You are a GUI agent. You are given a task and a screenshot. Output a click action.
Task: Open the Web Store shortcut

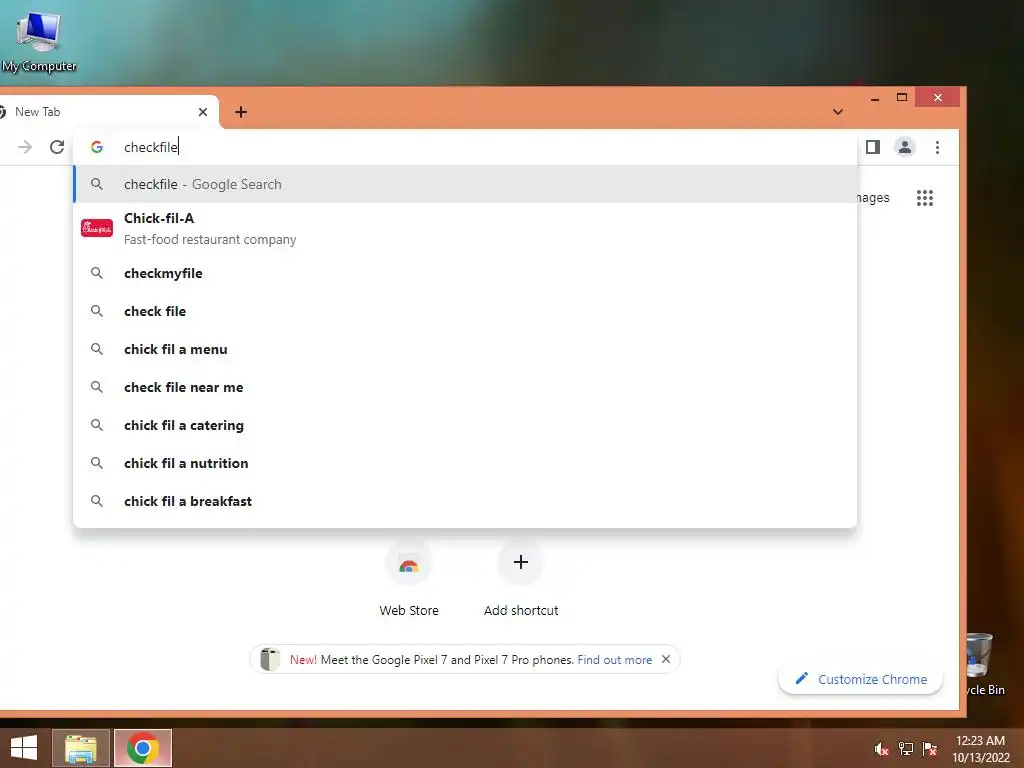tap(409, 579)
